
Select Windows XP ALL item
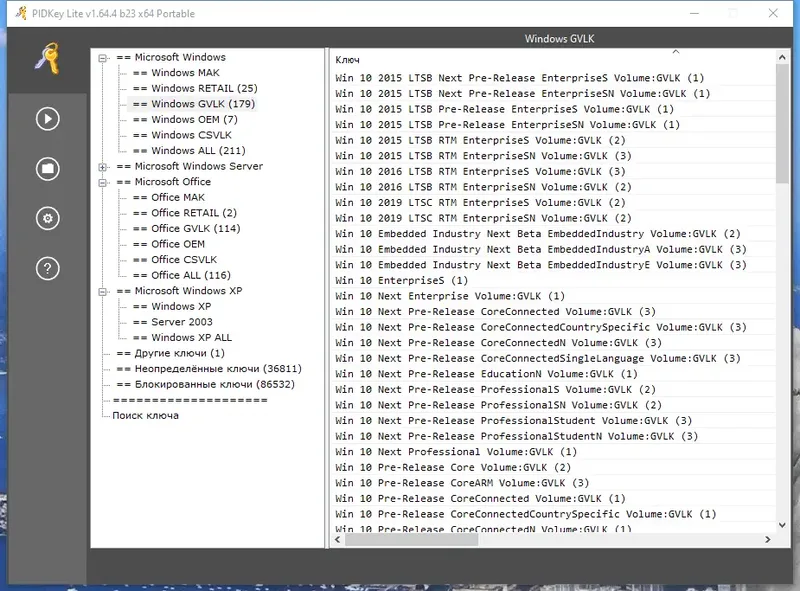(x=182, y=337)
